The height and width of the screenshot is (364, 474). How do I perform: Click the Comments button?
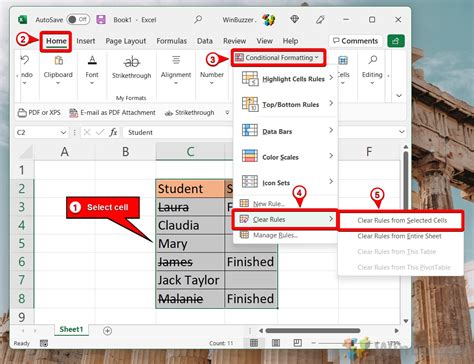click(x=355, y=41)
